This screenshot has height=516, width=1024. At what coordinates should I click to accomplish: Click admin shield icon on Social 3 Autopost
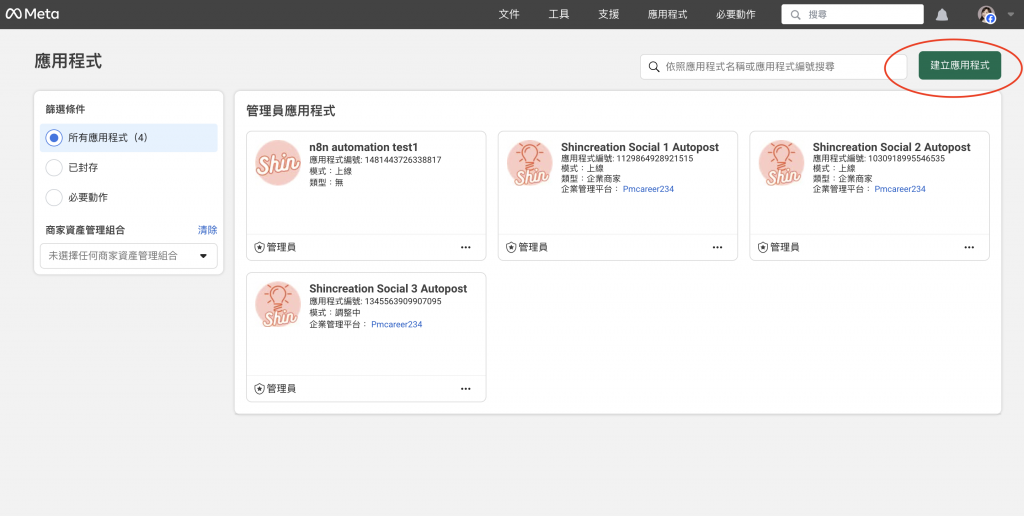point(259,389)
